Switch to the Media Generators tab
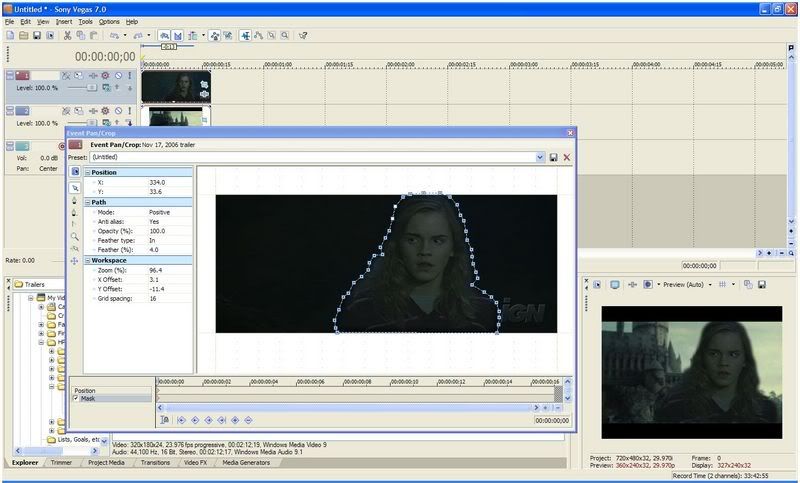 (246, 463)
